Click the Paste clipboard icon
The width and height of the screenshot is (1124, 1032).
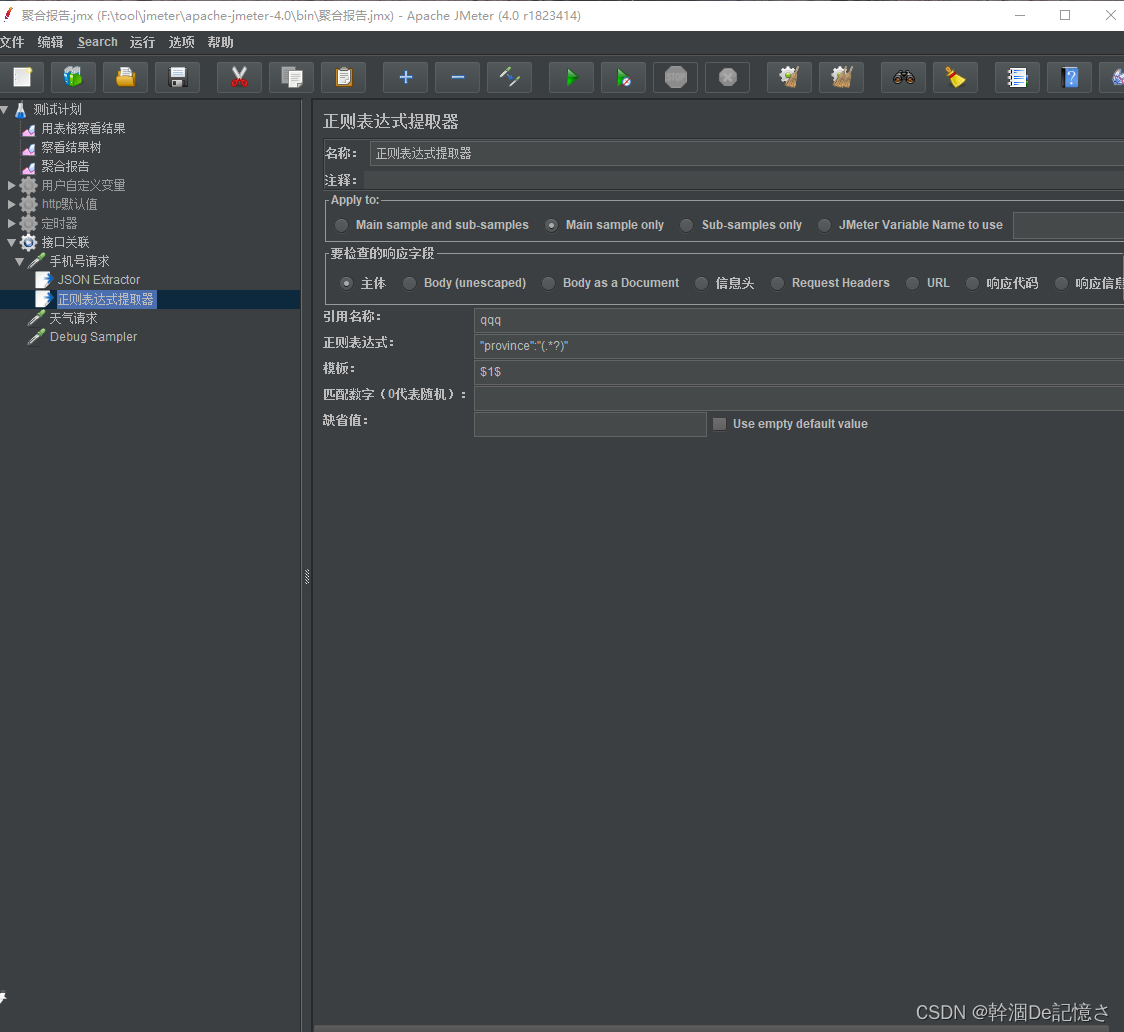[344, 77]
